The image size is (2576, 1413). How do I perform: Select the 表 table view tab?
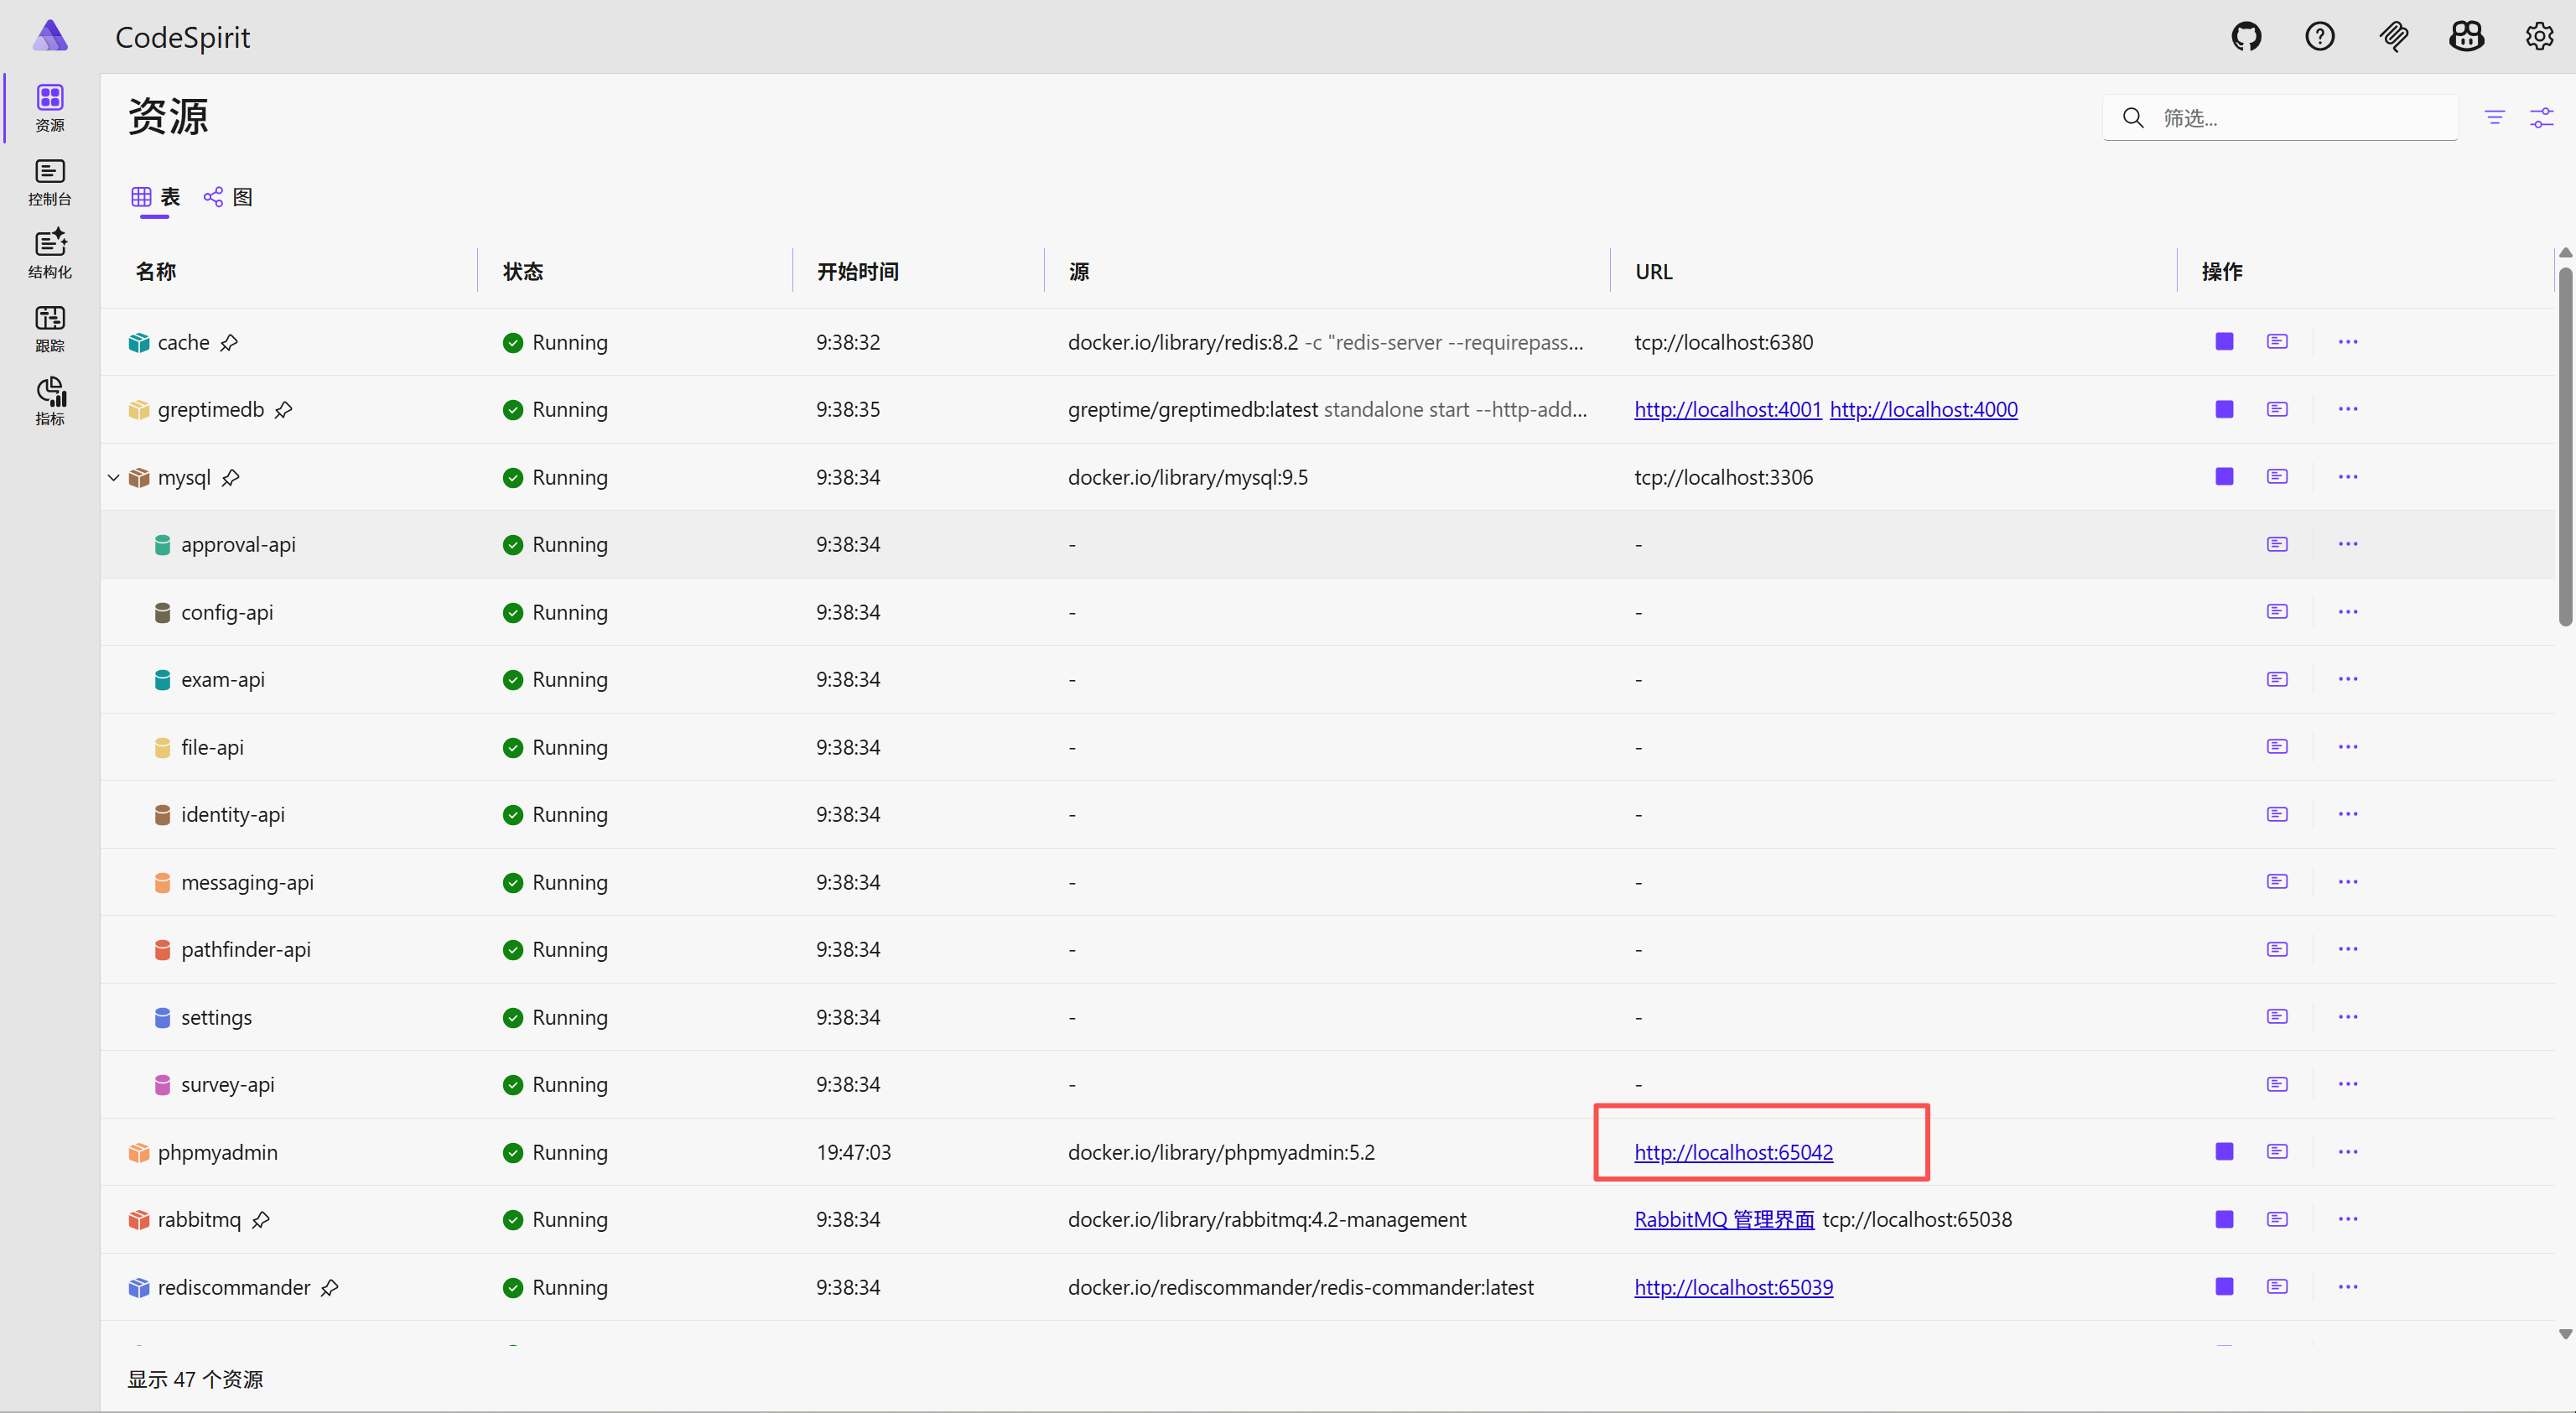click(155, 197)
